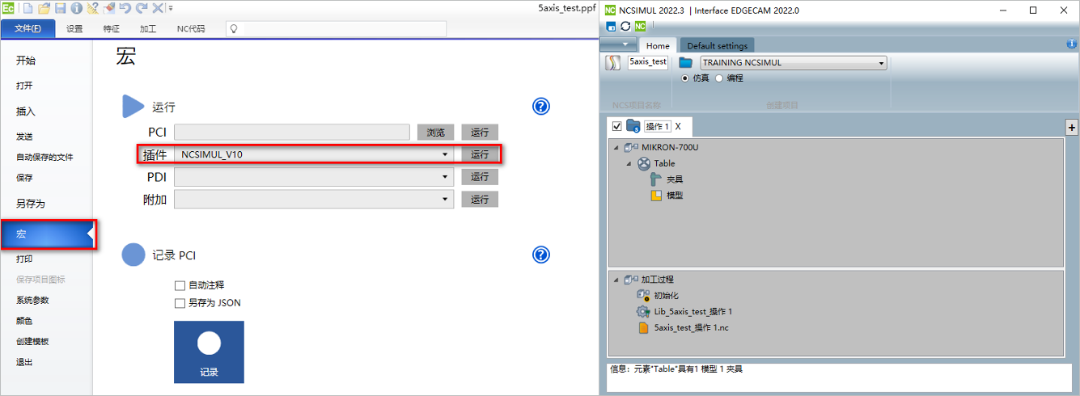
Task: Click 运行 button in the PCI row
Action: click(x=480, y=133)
